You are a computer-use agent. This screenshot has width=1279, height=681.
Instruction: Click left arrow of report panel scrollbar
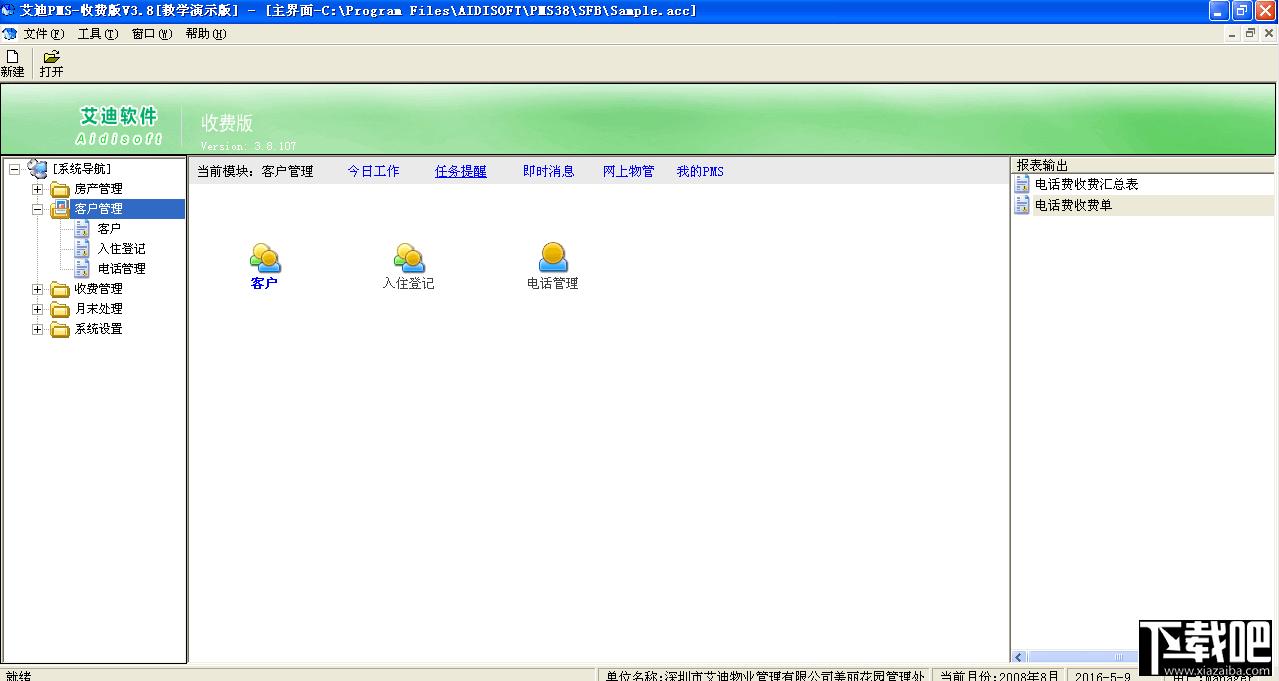pyautogui.click(x=1020, y=657)
